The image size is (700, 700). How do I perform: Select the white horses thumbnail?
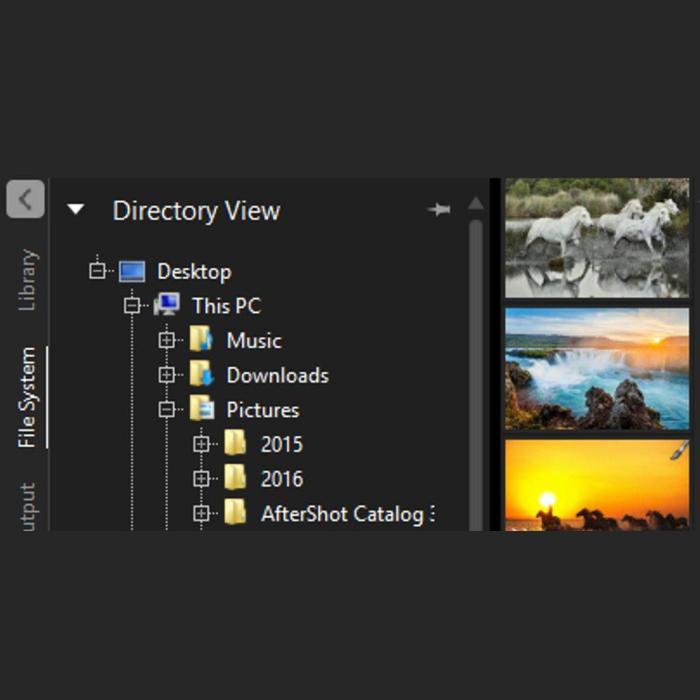(597, 237)
